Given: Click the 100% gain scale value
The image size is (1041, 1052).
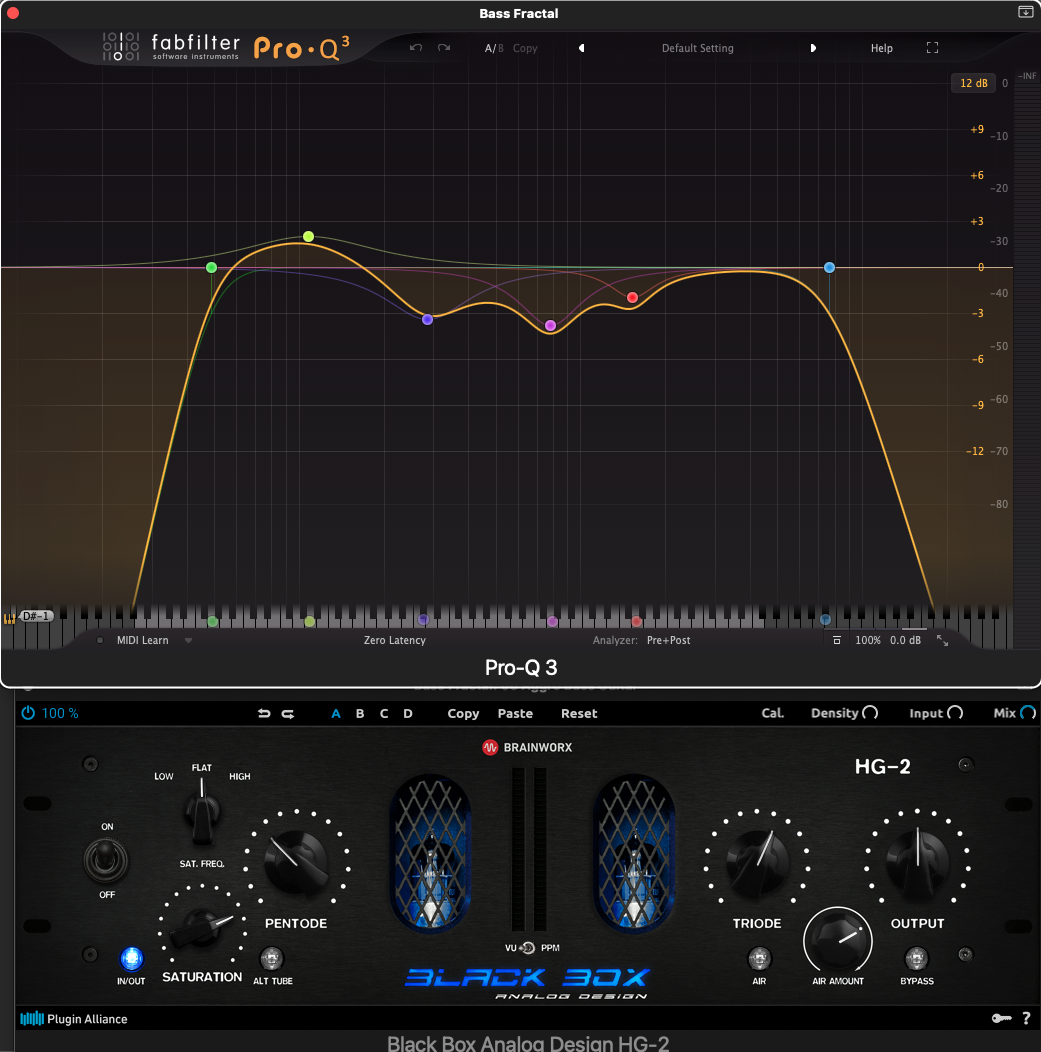Looking at the screenshot, I should [x=868, y=640].
